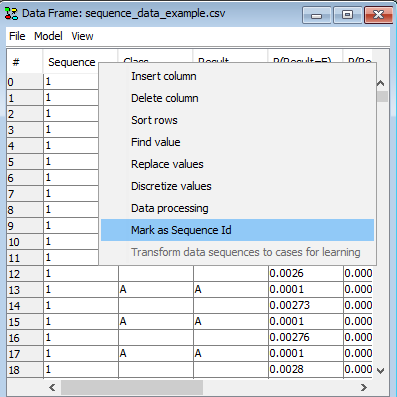Click the application icon in the title bar
This screenshot has width=397, height=397.
point(11,14)
